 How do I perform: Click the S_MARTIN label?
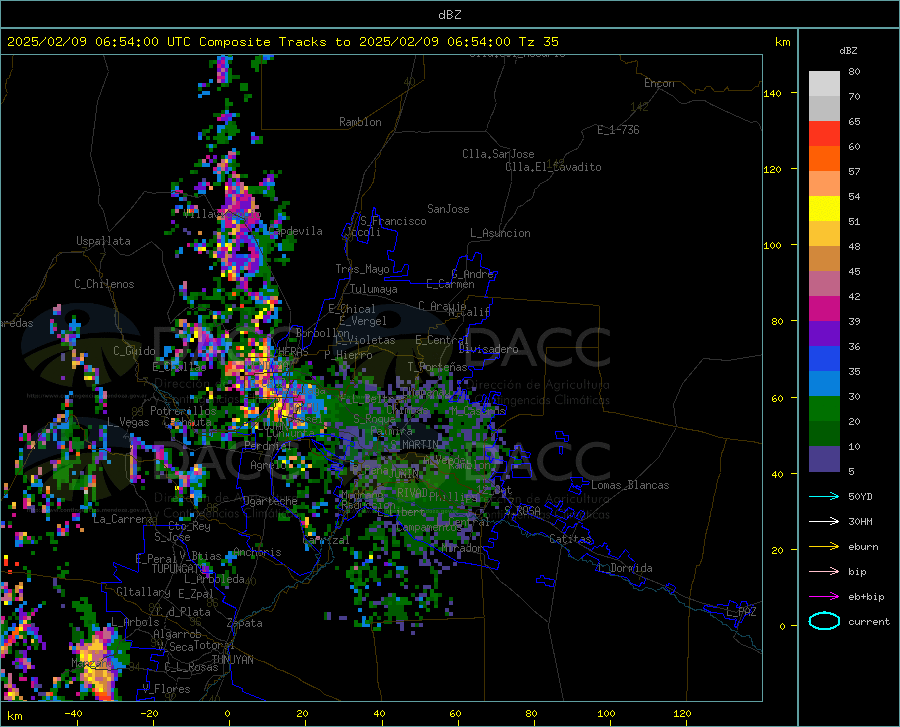tap(414, 445)
